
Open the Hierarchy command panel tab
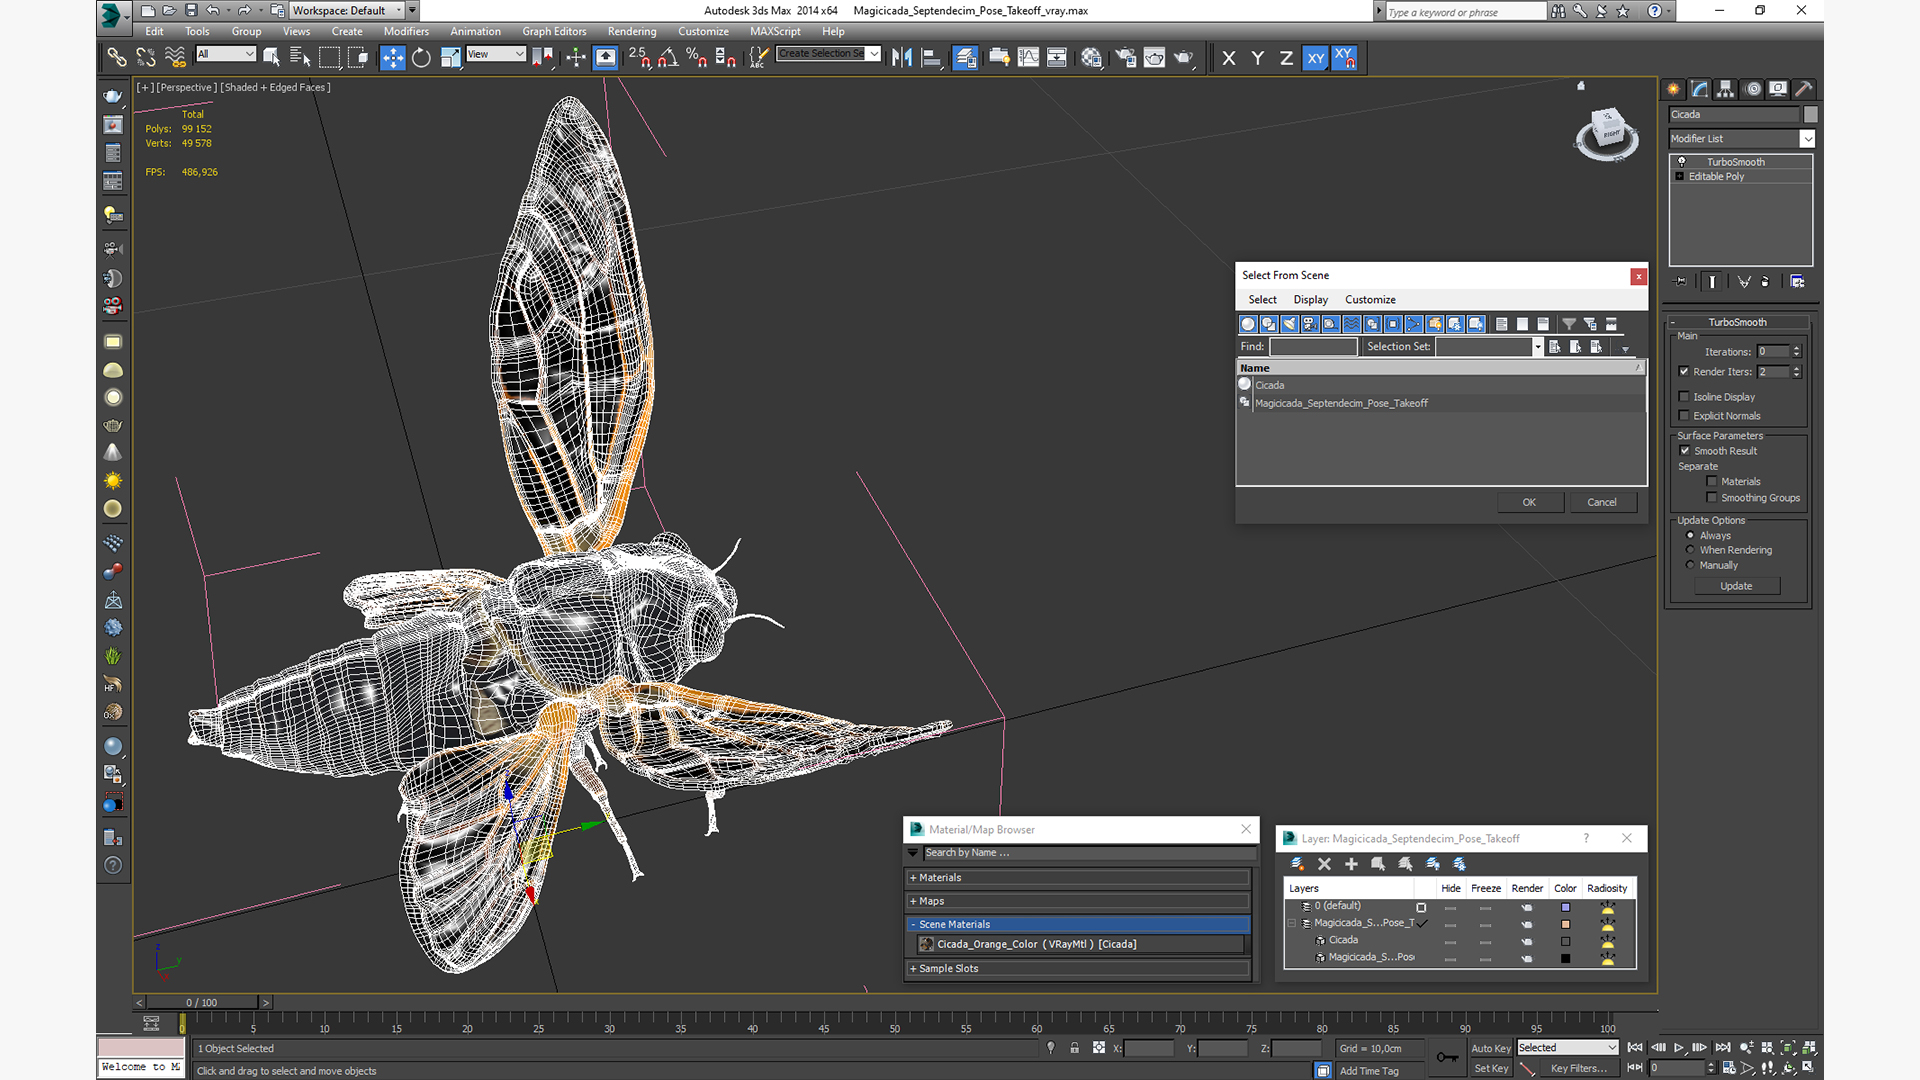click(x=1725, y=89)
